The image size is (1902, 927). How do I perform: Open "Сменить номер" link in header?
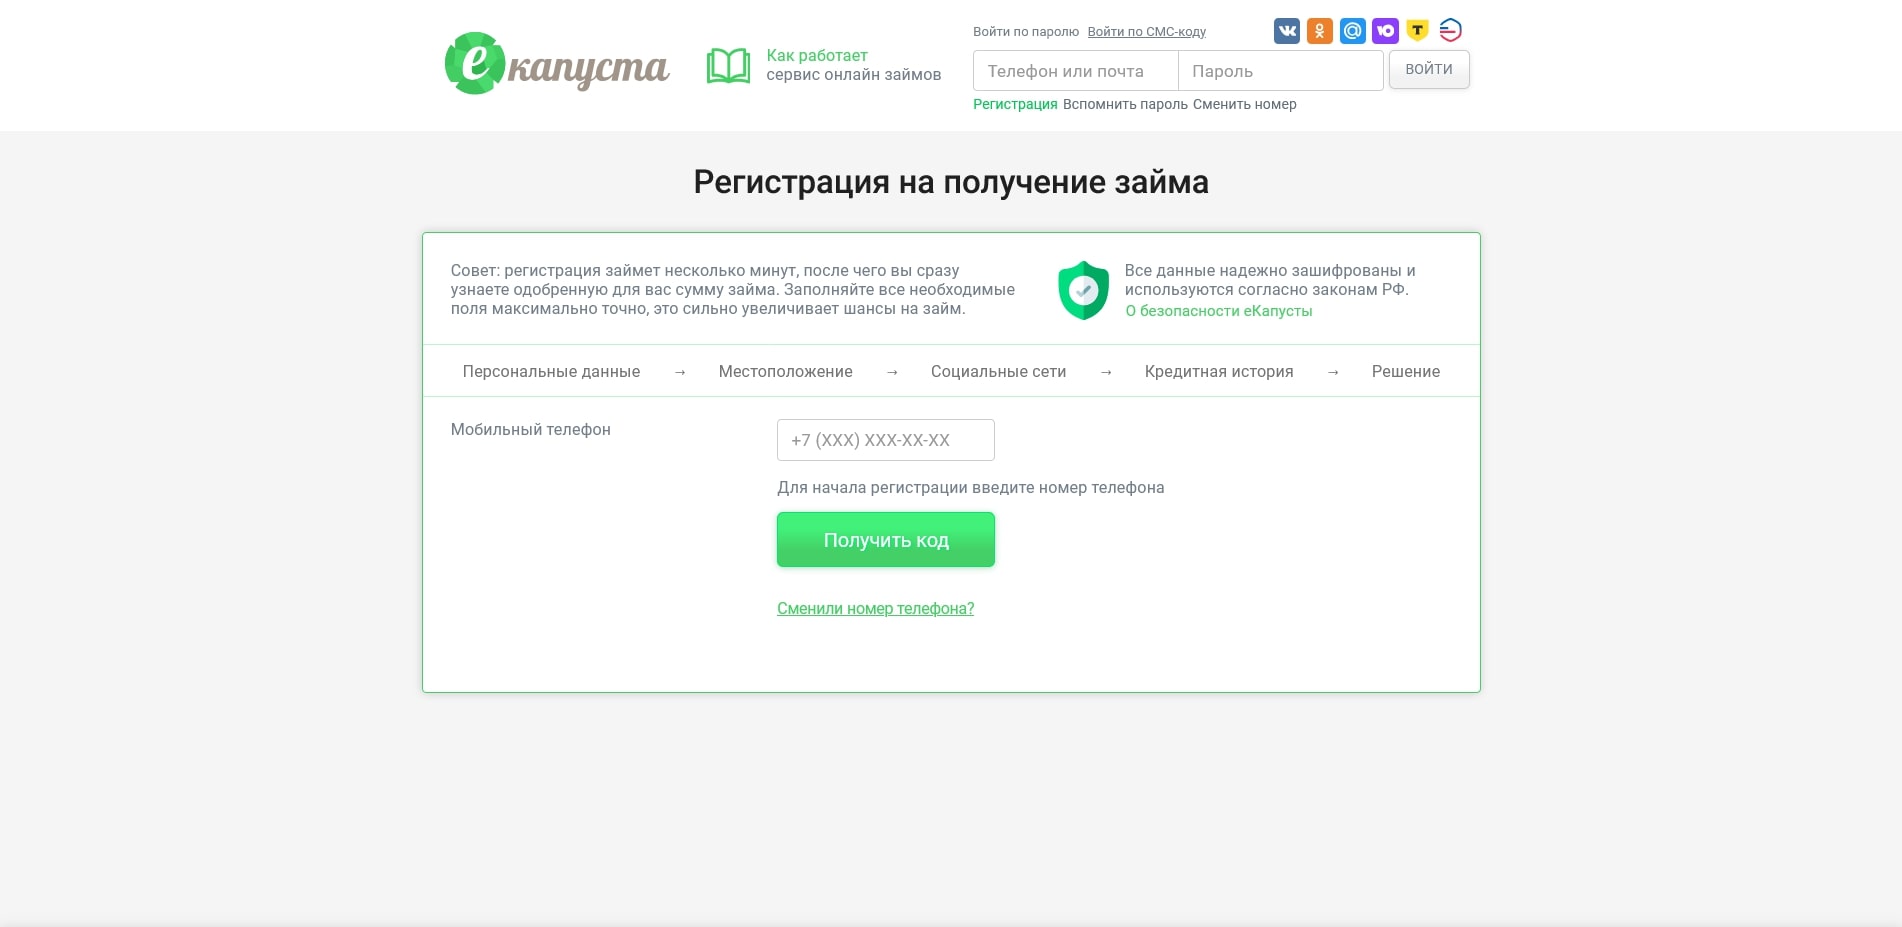pyautogui.click(x=1244, y=104)
